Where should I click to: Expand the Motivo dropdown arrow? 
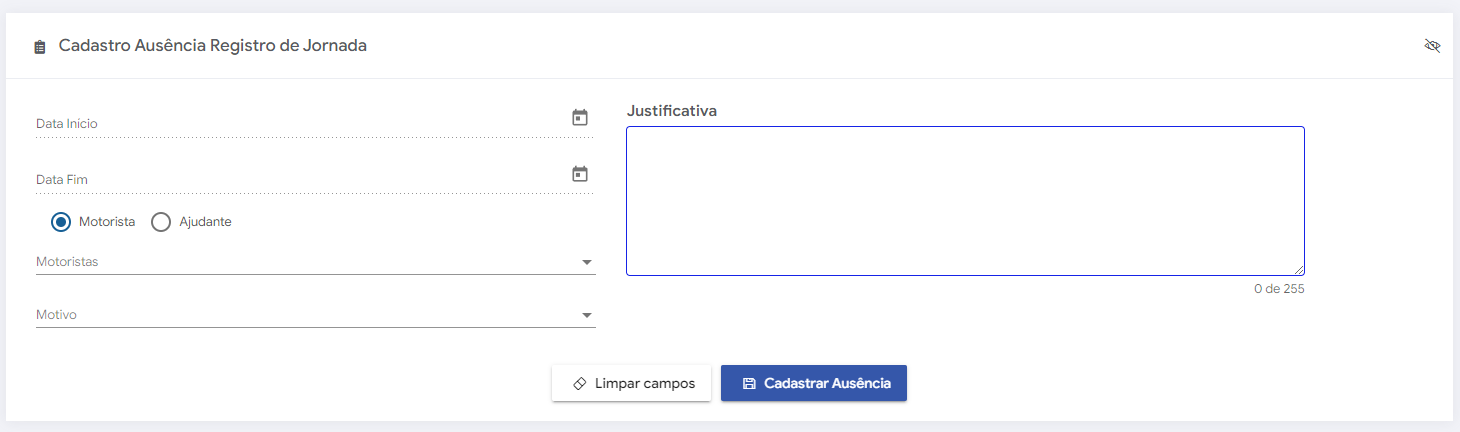pos(587,316)
